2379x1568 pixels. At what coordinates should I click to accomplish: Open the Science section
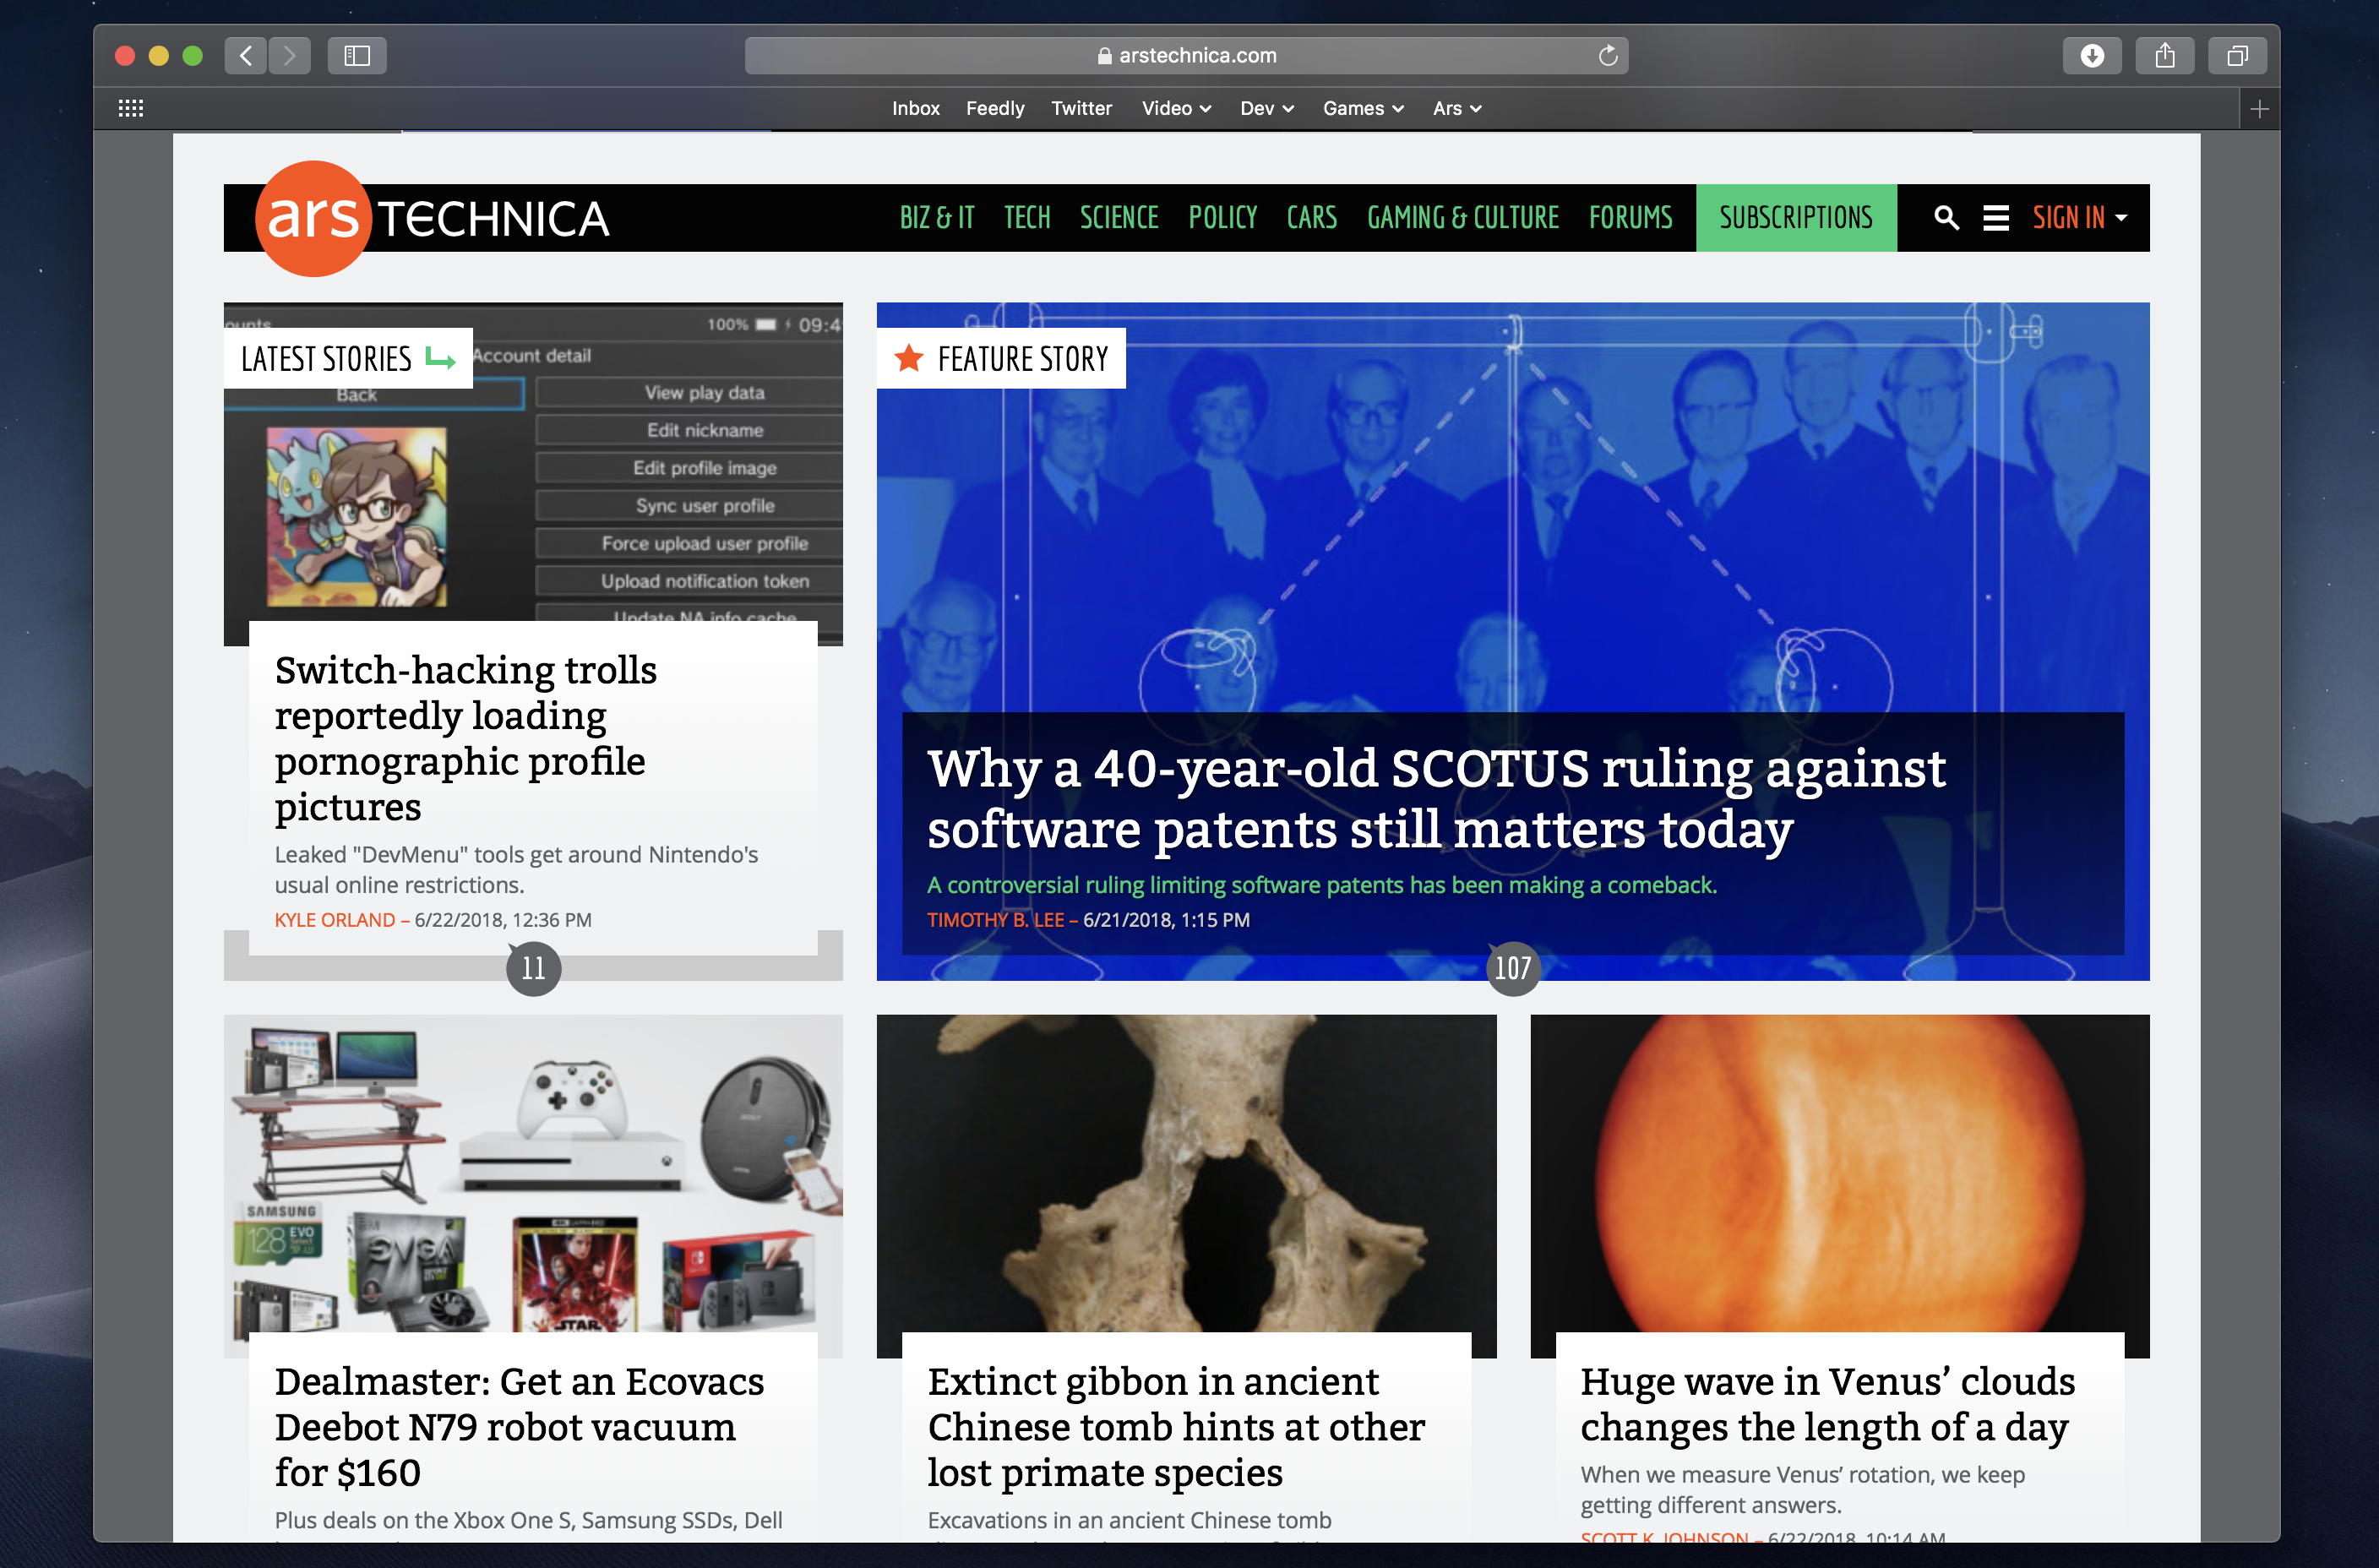pos(1119,218)
